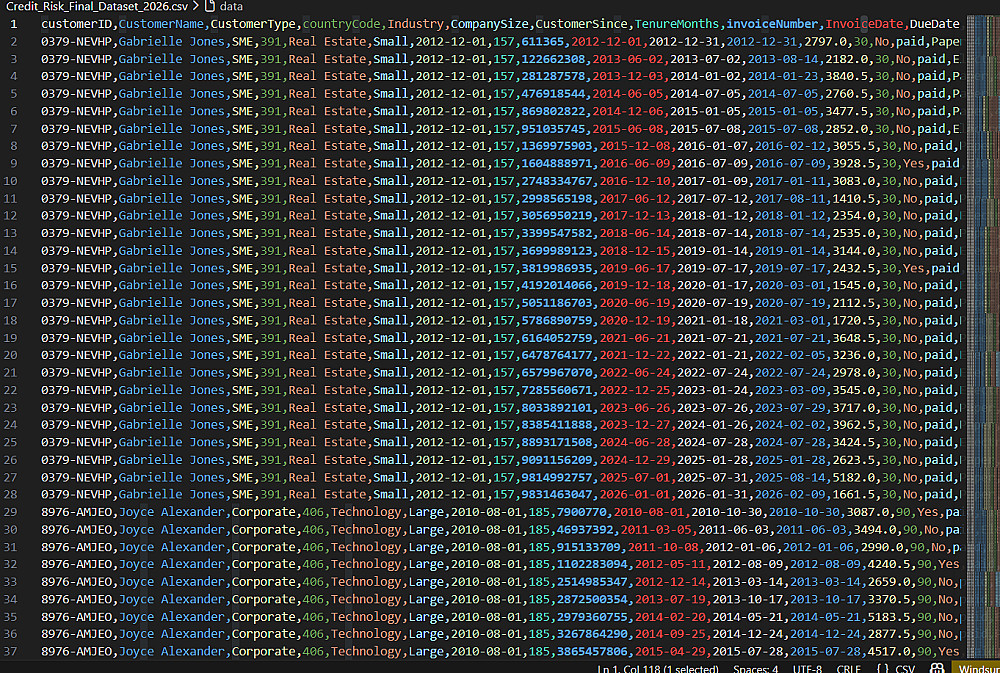
Task: Click the amount 3144.0 on line 14
Action: [853, 251]
